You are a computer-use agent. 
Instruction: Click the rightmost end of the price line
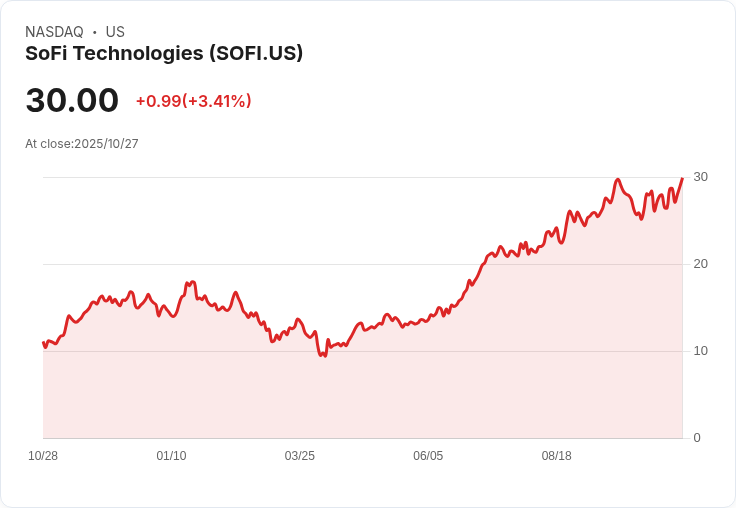click(682, 179)
